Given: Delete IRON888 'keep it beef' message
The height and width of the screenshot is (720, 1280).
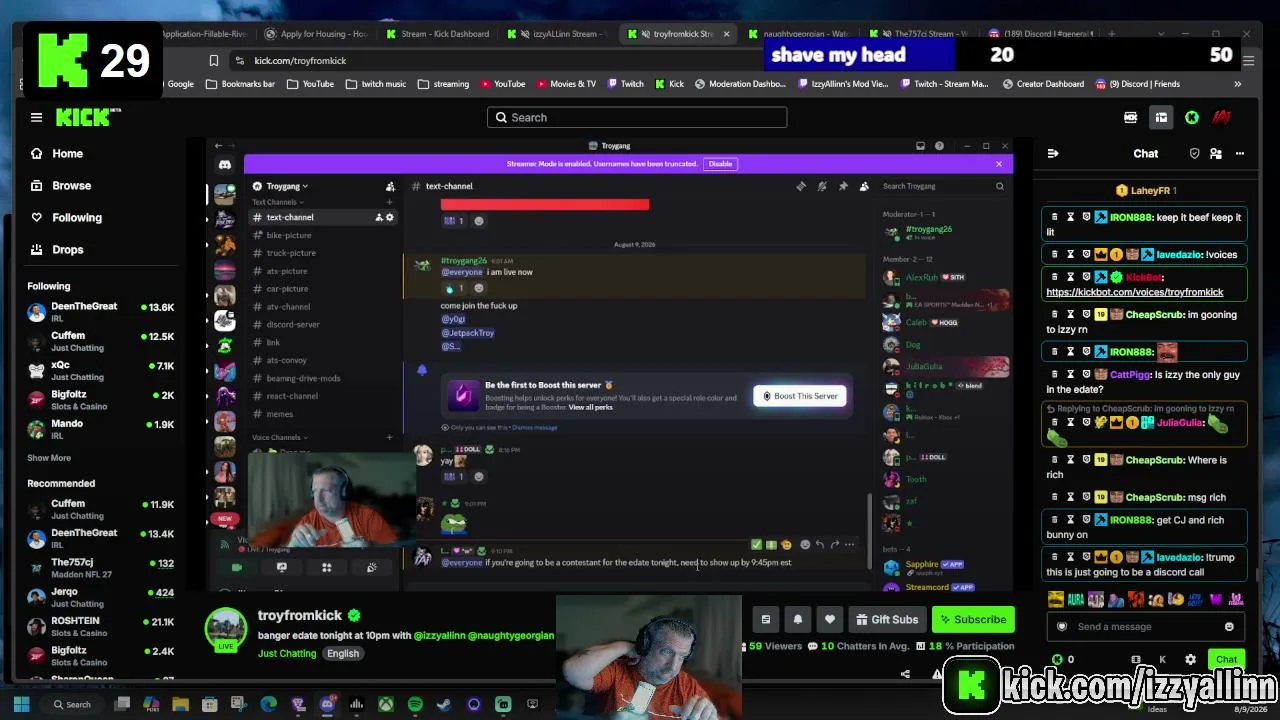Looking at the screenshot, I should pos(1055,217).
